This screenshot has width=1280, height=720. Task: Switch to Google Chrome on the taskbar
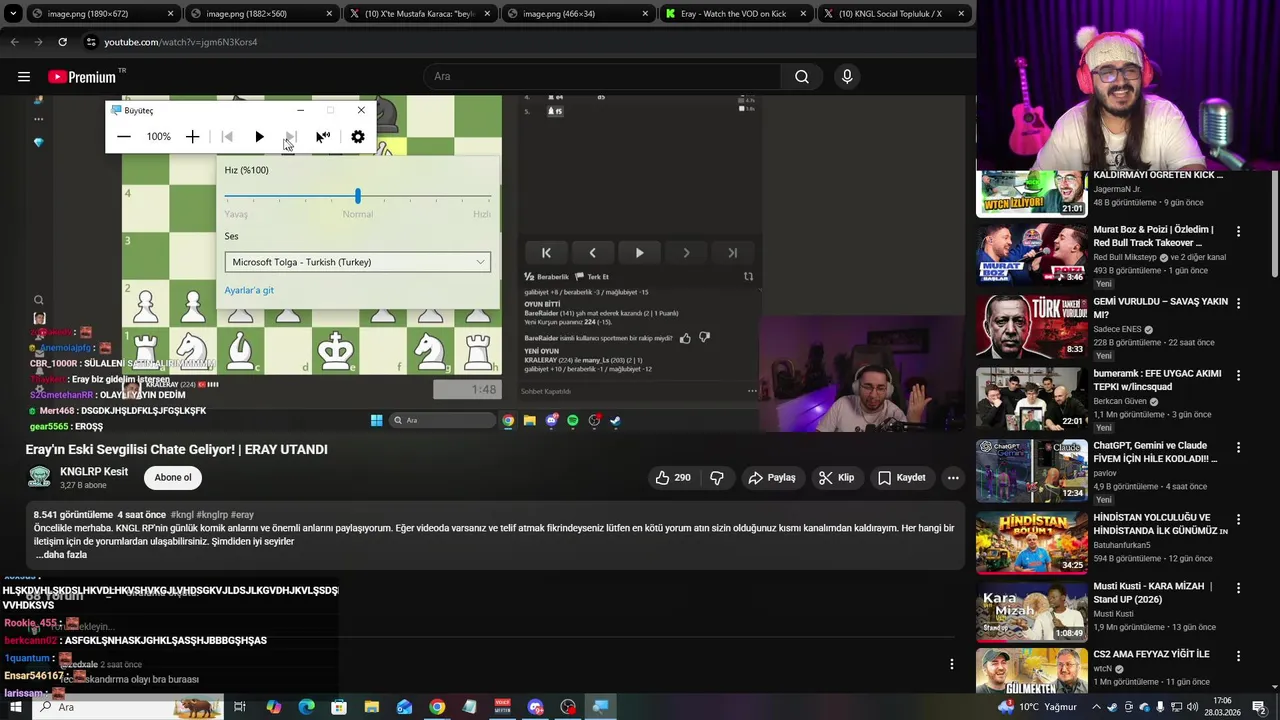[x=437, y=707]
